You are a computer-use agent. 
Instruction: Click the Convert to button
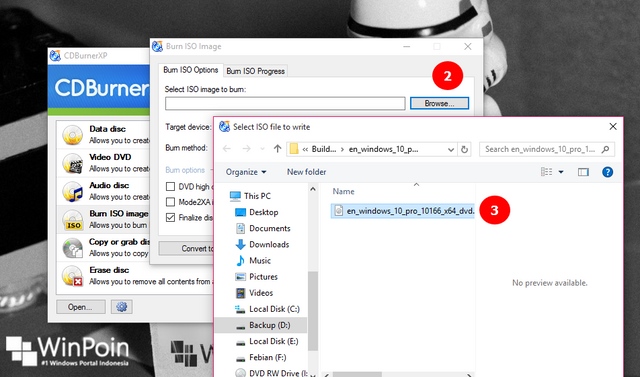(186, 248)
